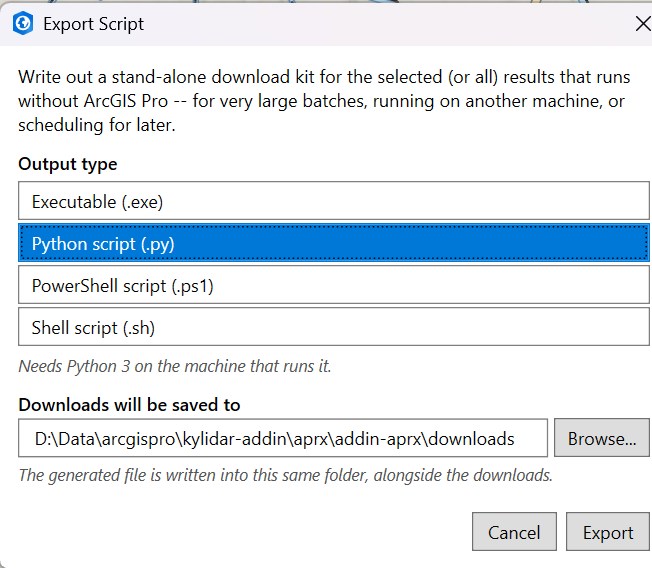Click the downloads folder path field
652x568 pixels.
point(283,438)
